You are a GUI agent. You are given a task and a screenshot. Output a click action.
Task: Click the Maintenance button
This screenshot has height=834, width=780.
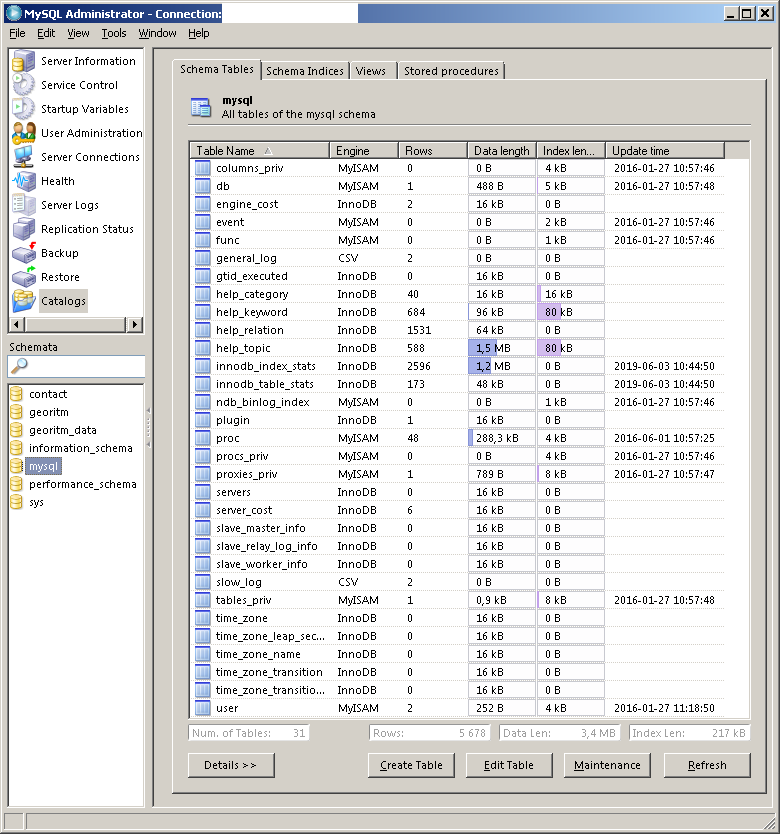click(x=607, y=765)
